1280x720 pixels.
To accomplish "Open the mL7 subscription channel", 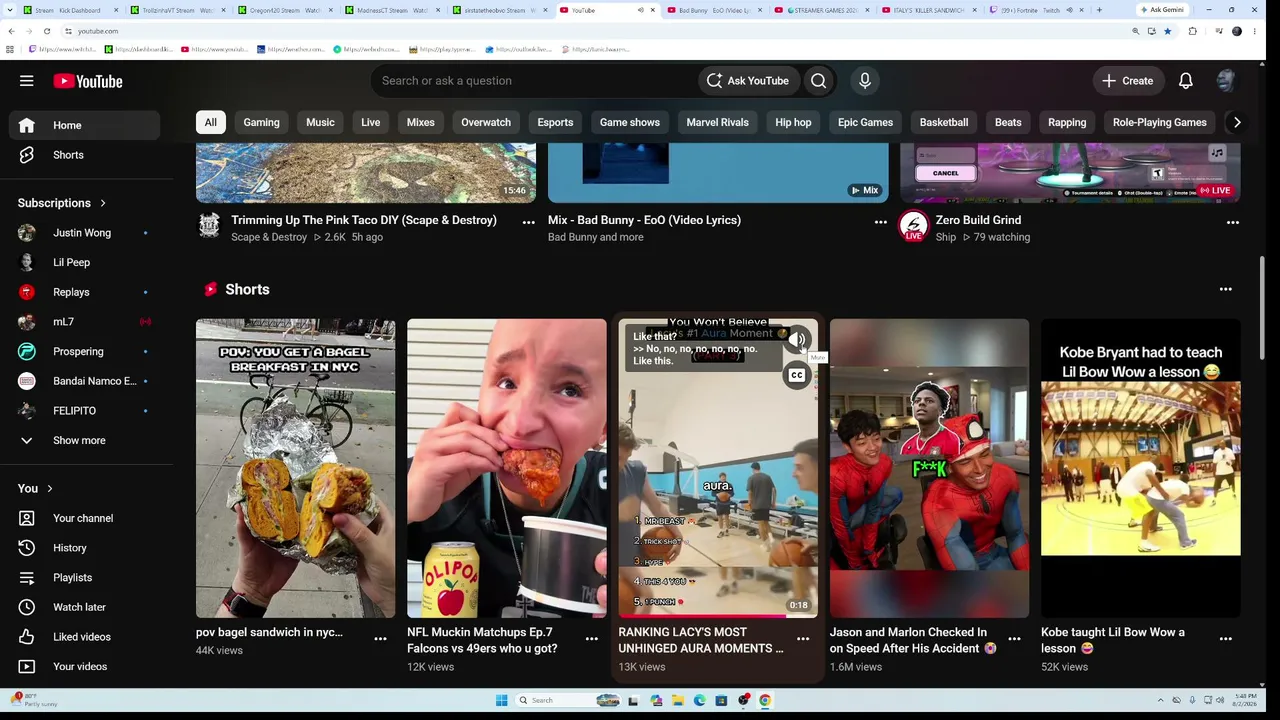I will 85,322.
